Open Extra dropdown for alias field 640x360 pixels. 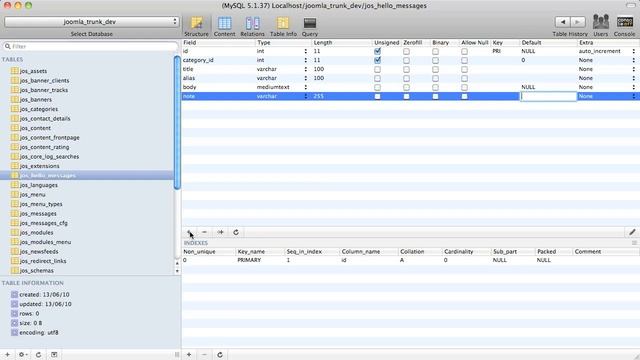633,78
